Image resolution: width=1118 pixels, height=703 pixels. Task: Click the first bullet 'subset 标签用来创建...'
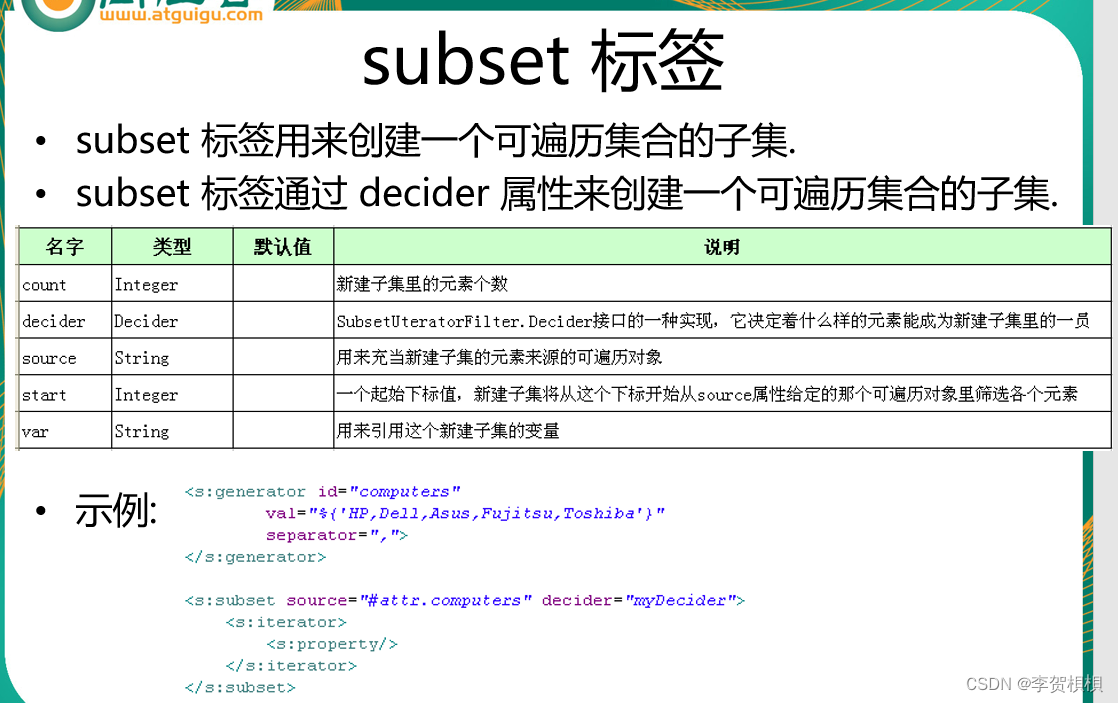pos(435,140)
